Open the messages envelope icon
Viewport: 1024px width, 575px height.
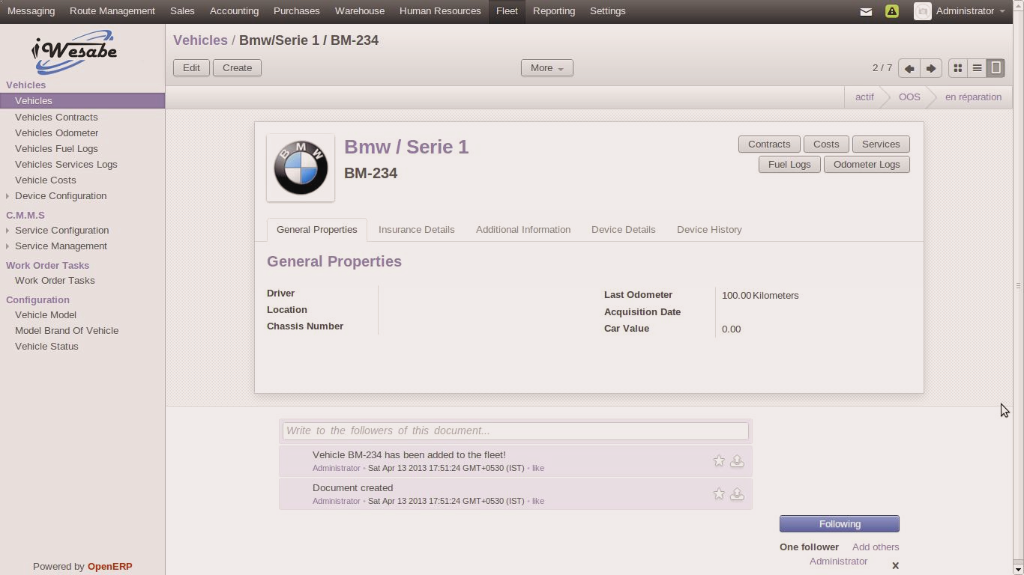pyautogui.click(x=866, y=11)
